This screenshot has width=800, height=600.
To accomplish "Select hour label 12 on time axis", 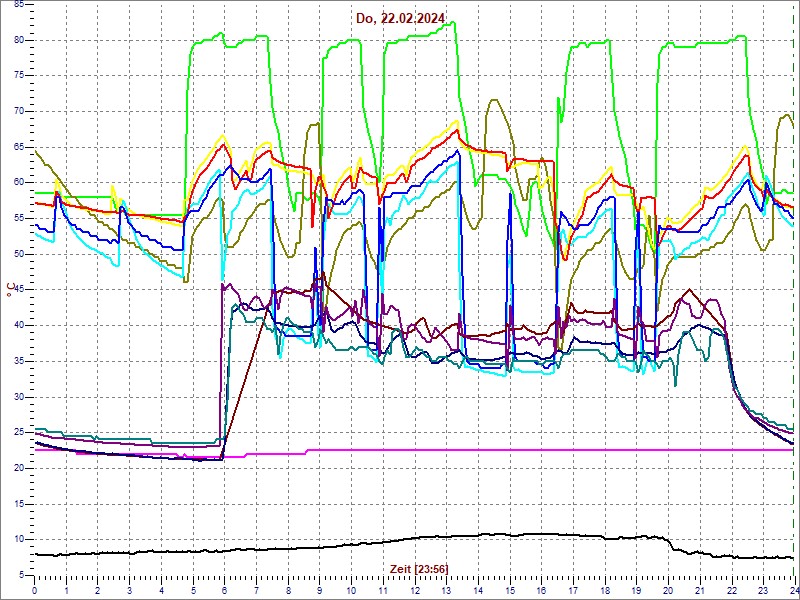I will pos(415,590).
